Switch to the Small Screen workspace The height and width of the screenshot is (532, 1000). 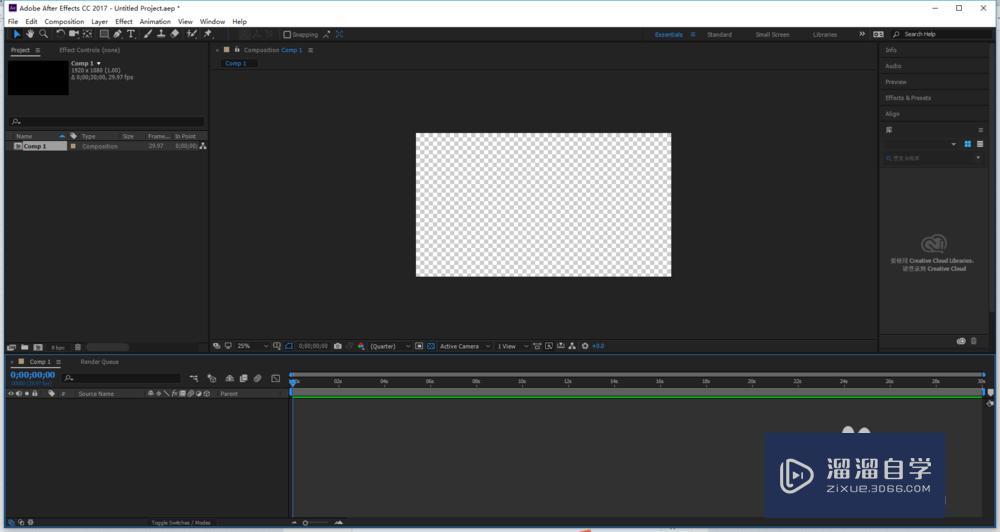tap(772, 34)
